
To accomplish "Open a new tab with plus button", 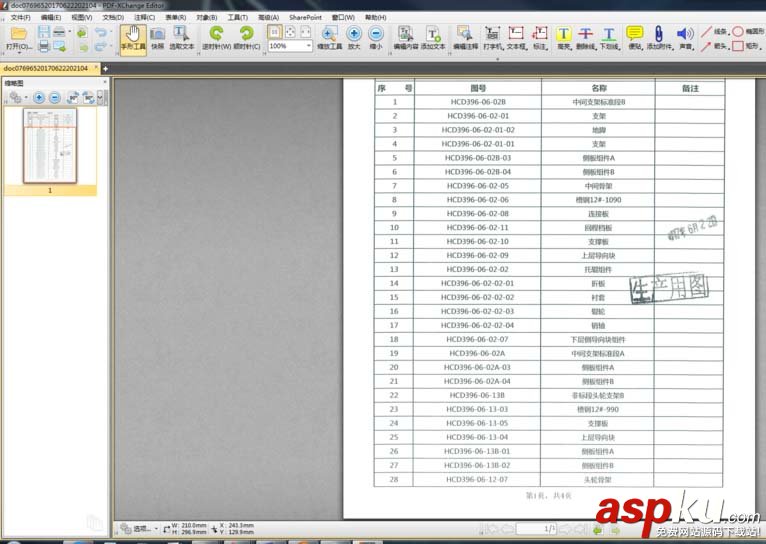I will click(105, 69).
